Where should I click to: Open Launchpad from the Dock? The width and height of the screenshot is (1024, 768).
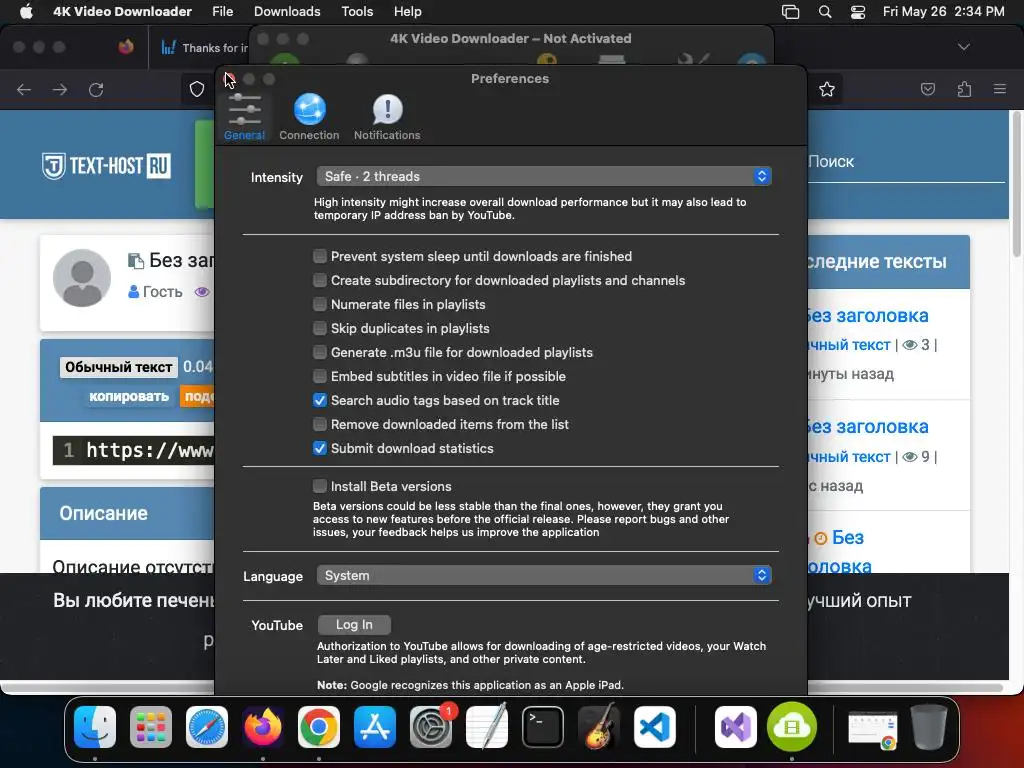tap(151, 727)
